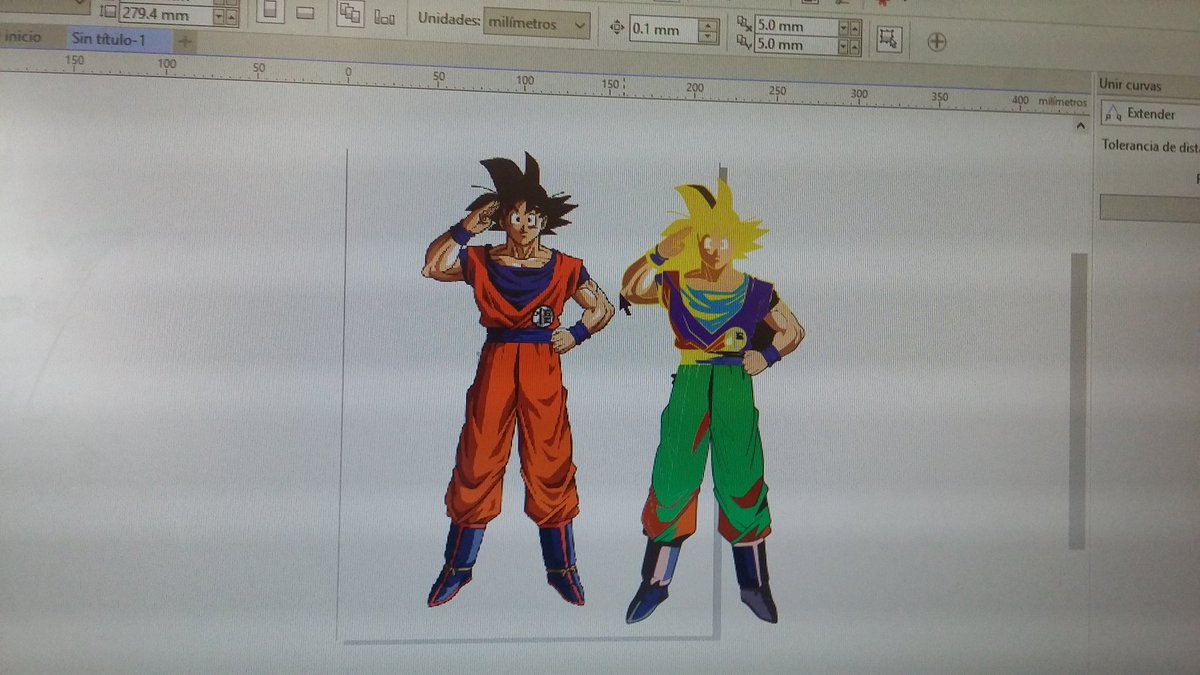Apply page size to current page icon
The height and width of the screenshot is (675, 1200).
pos(384,17)
